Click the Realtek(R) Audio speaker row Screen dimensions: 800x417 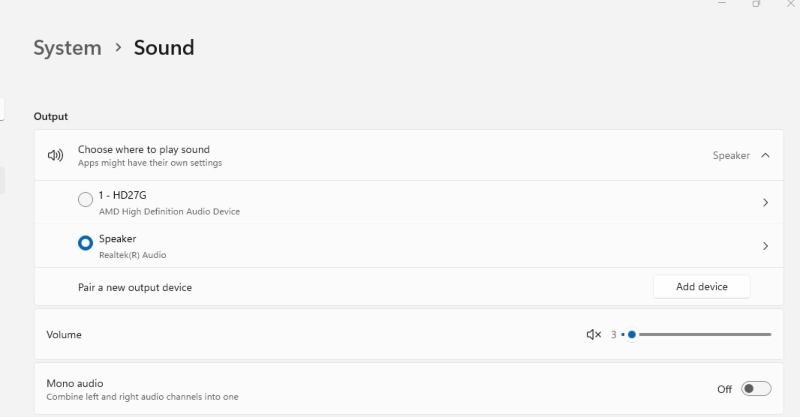tap(400, 246)
